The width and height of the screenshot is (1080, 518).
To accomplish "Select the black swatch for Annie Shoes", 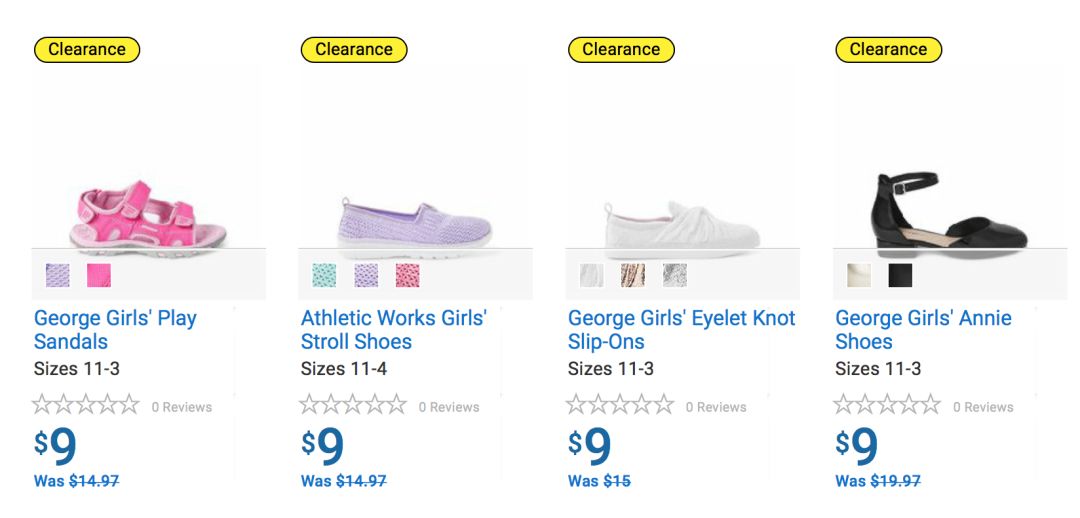I will [900, 275].
